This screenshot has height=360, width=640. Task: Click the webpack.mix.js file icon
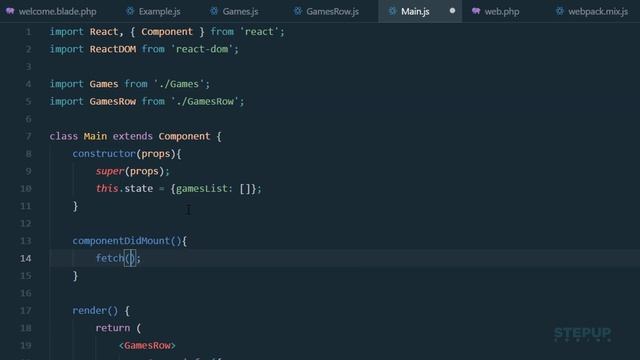[x=560, y=11]
